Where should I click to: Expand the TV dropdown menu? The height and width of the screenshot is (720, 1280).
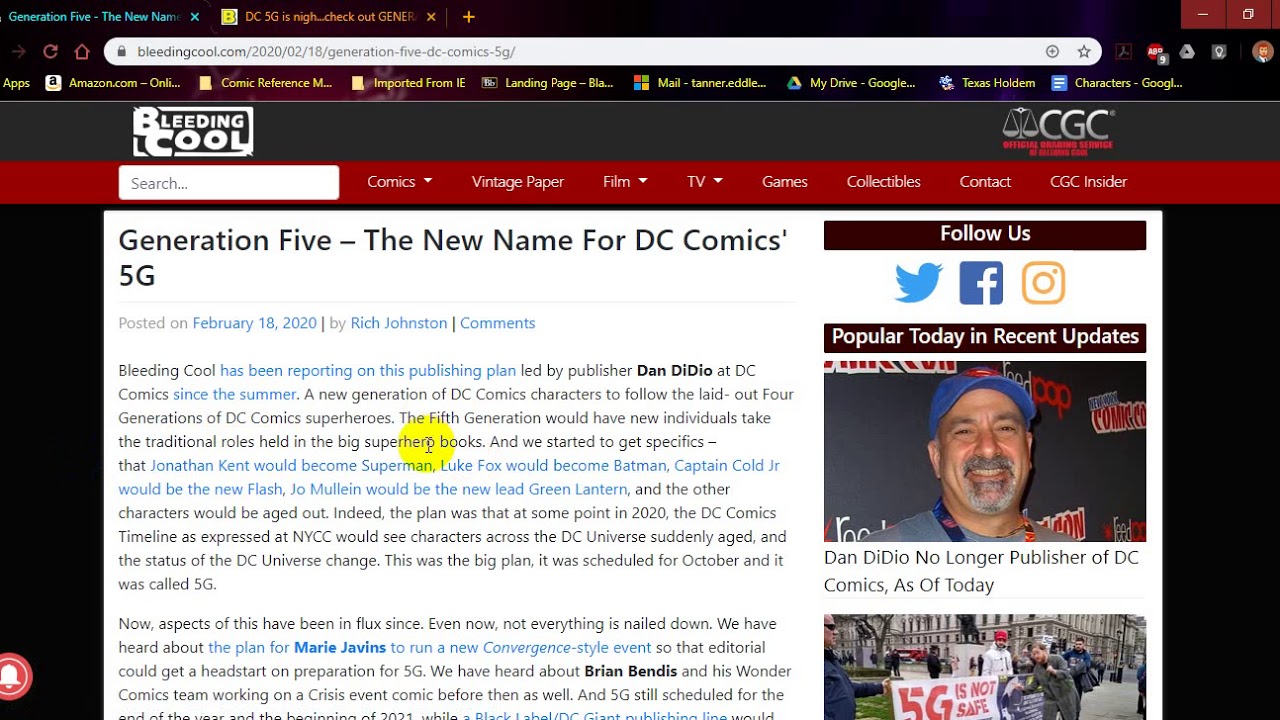pyautogui.click(x=704, y=181)
